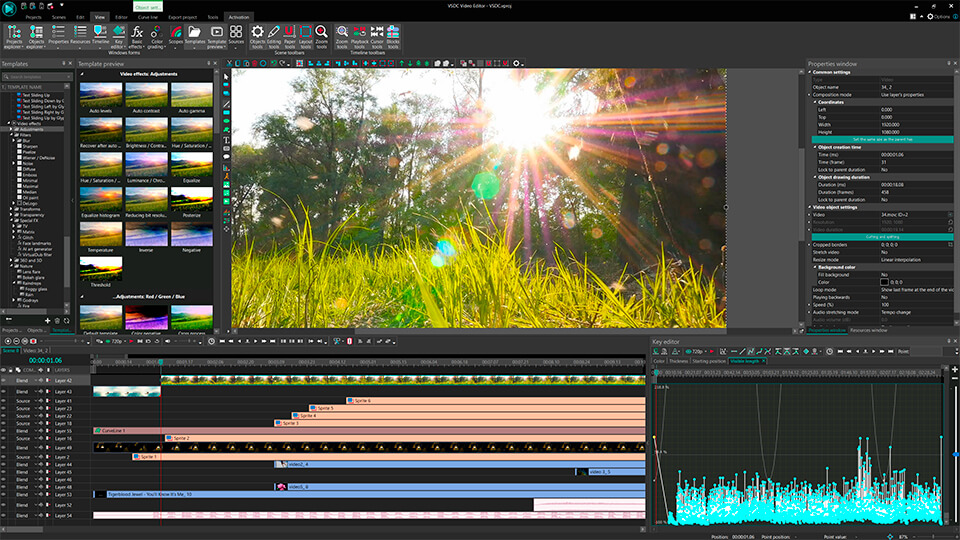Open the Editor ribbon tab

click(x=121, y=17)
